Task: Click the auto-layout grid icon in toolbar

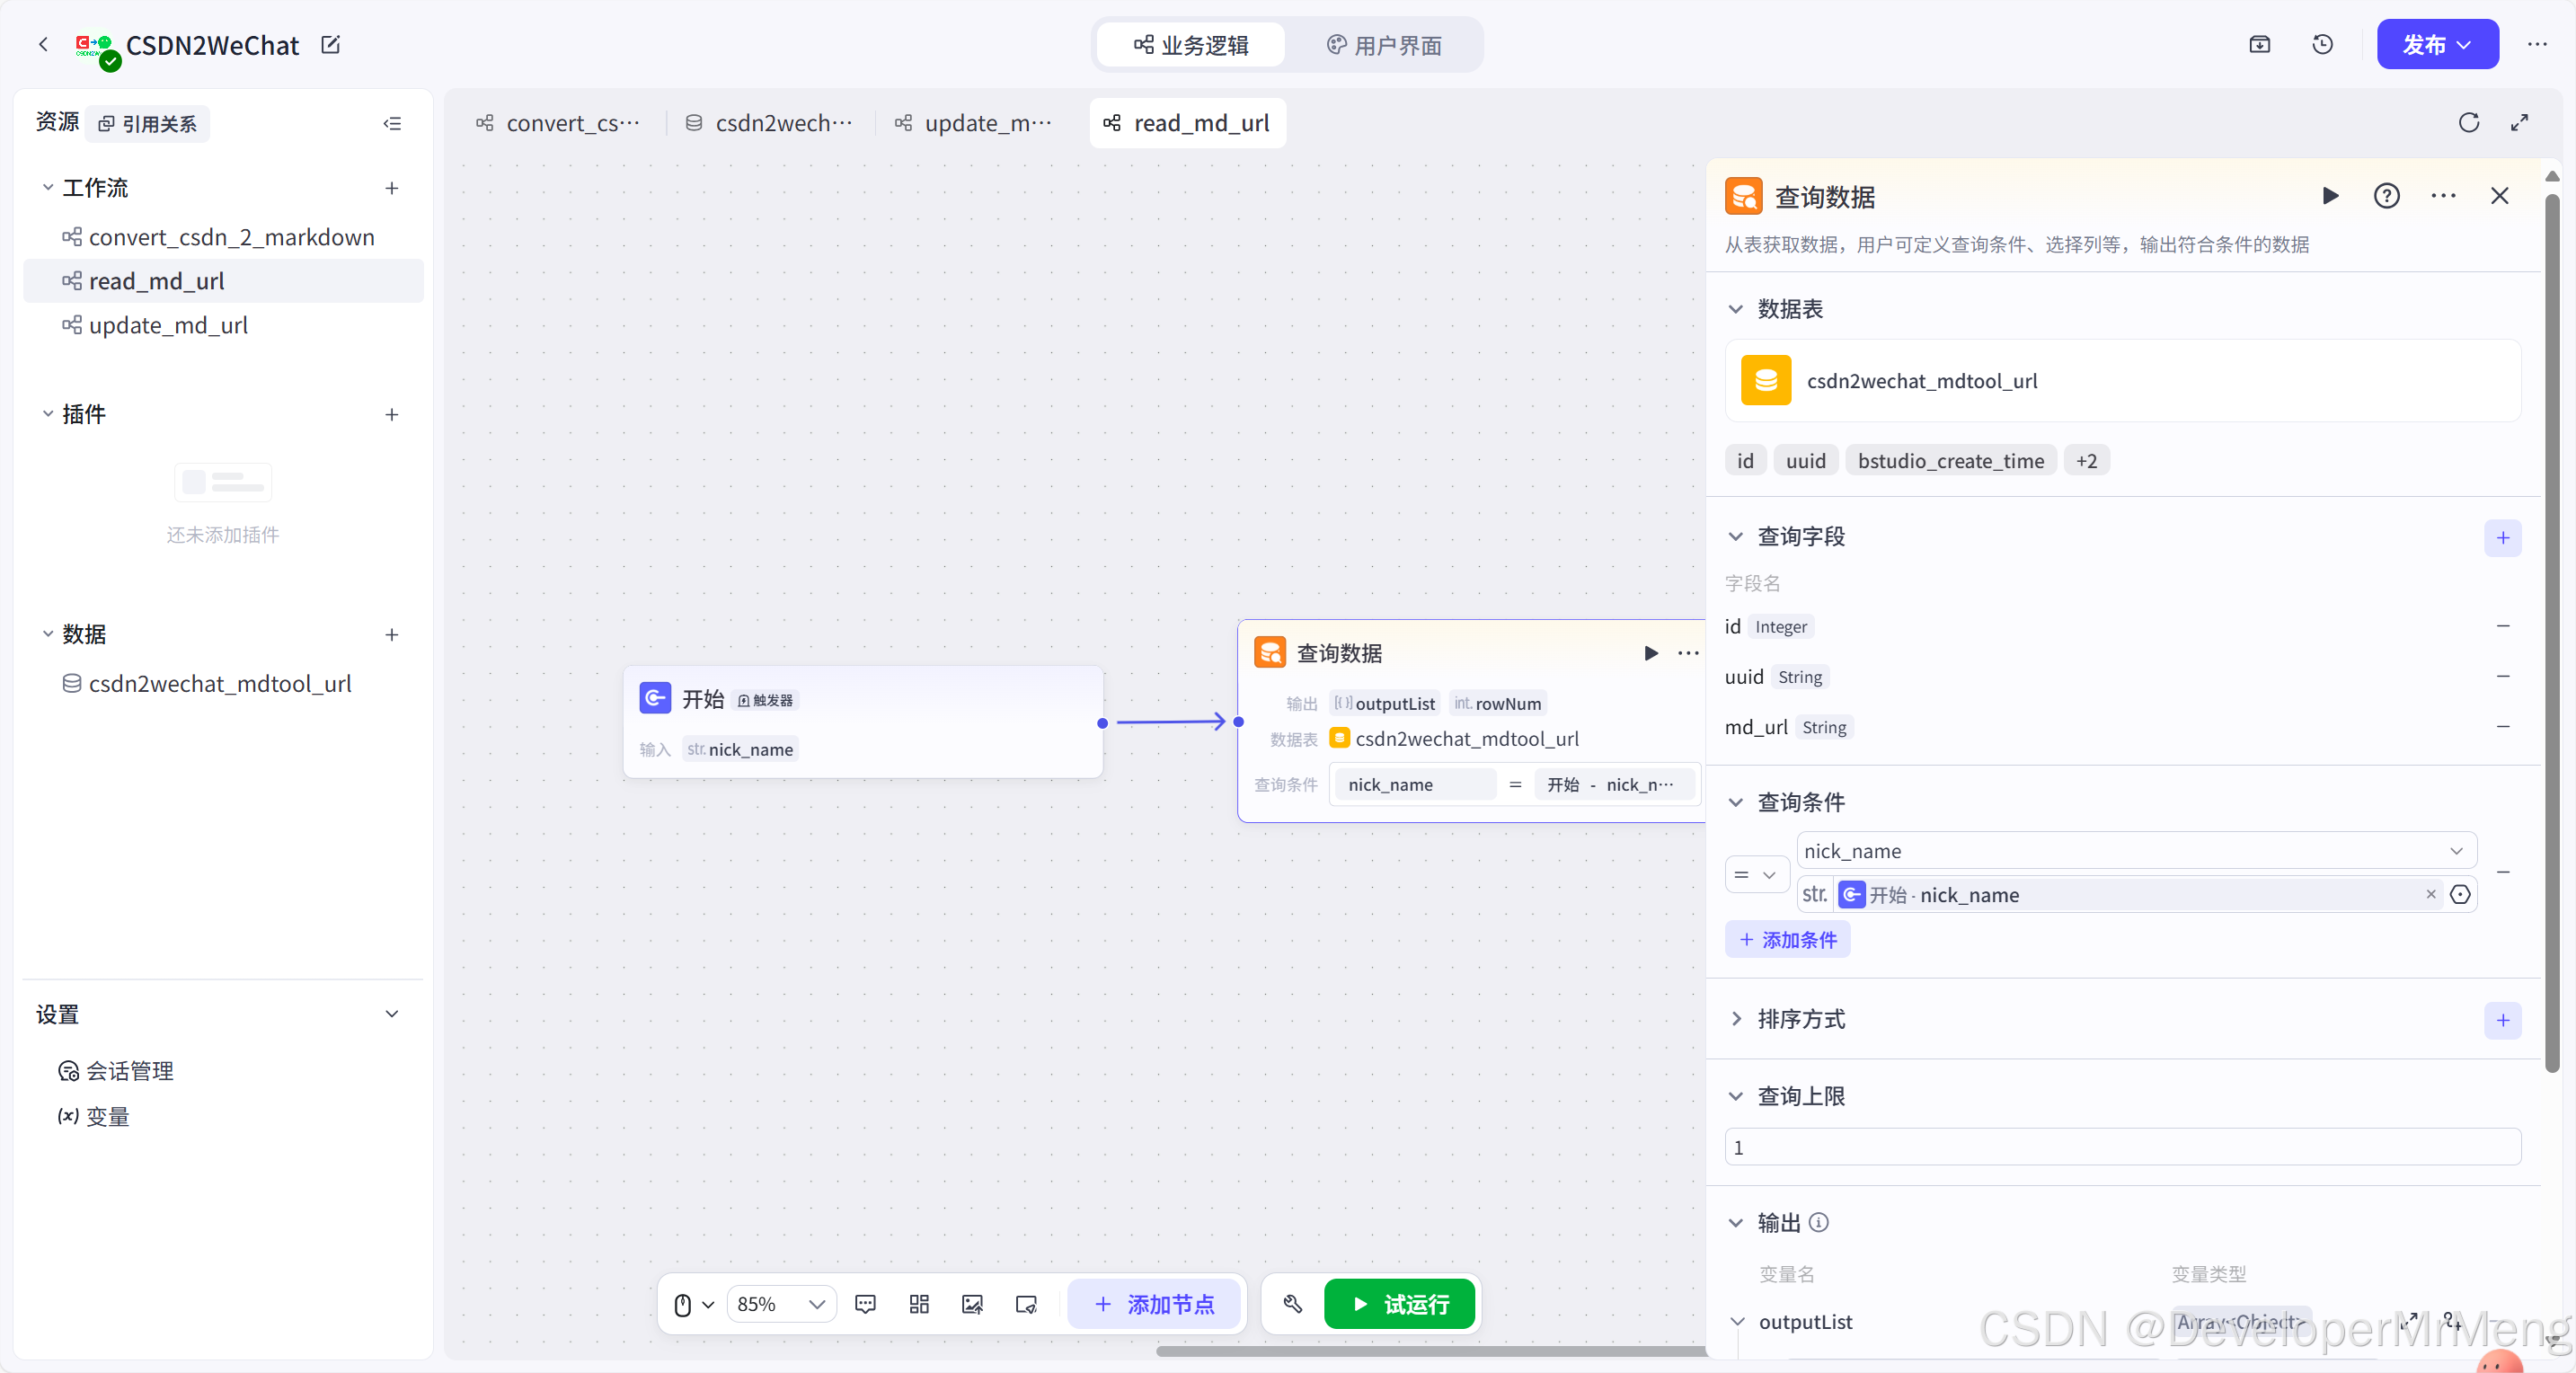Action: (x=919, y=1304)
